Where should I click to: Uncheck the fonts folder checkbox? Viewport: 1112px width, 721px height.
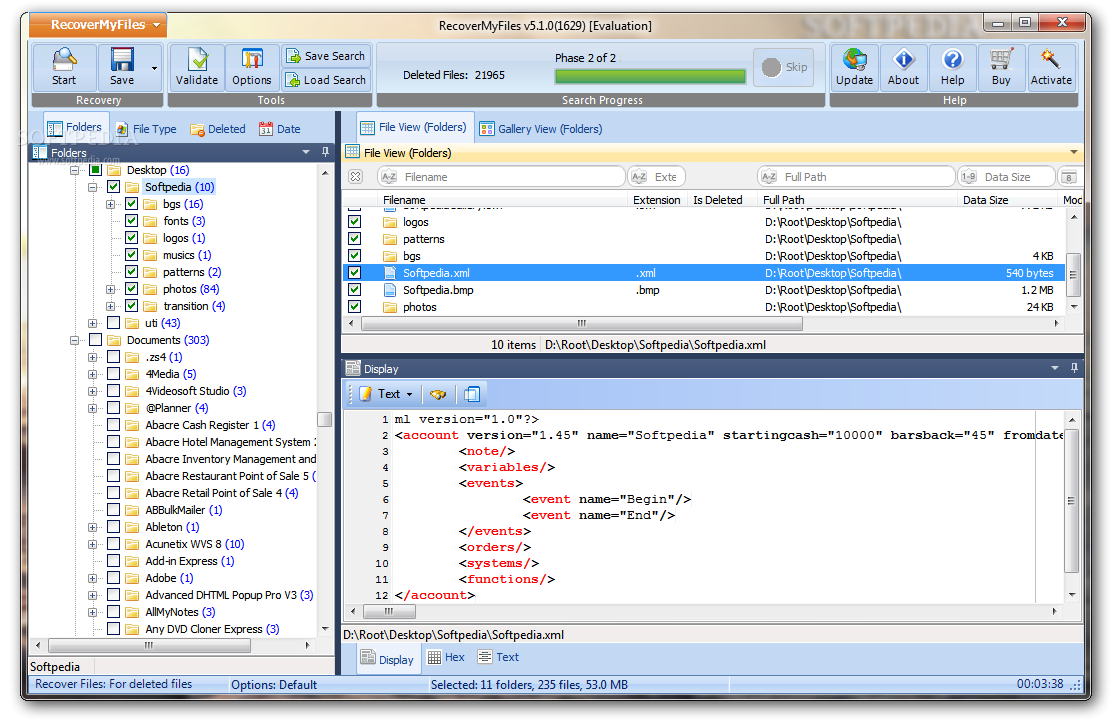pos(131,221)
